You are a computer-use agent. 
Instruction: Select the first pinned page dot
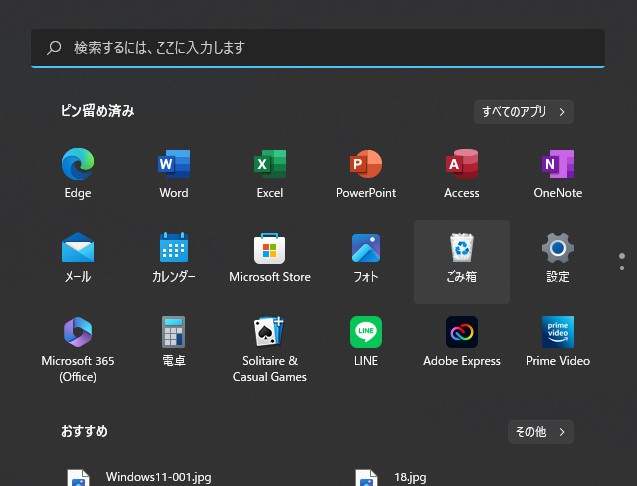[622, 256]
